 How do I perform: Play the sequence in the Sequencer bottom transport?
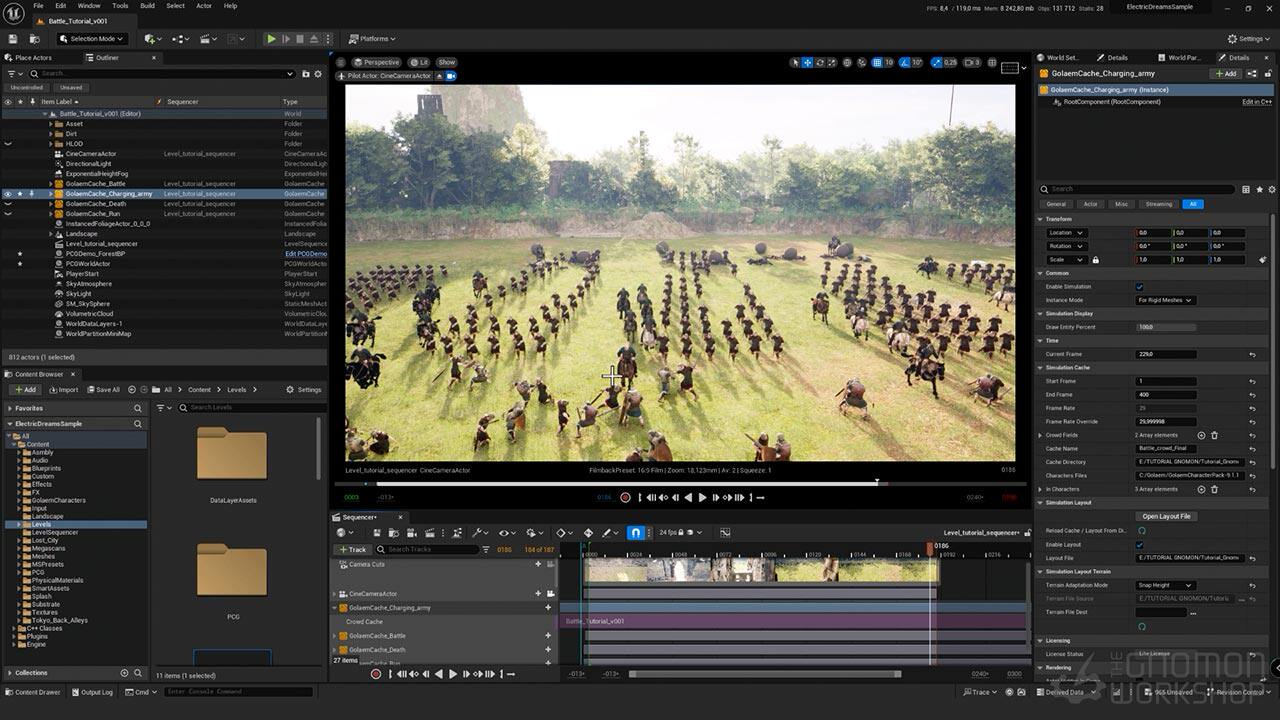click(452, 674)
